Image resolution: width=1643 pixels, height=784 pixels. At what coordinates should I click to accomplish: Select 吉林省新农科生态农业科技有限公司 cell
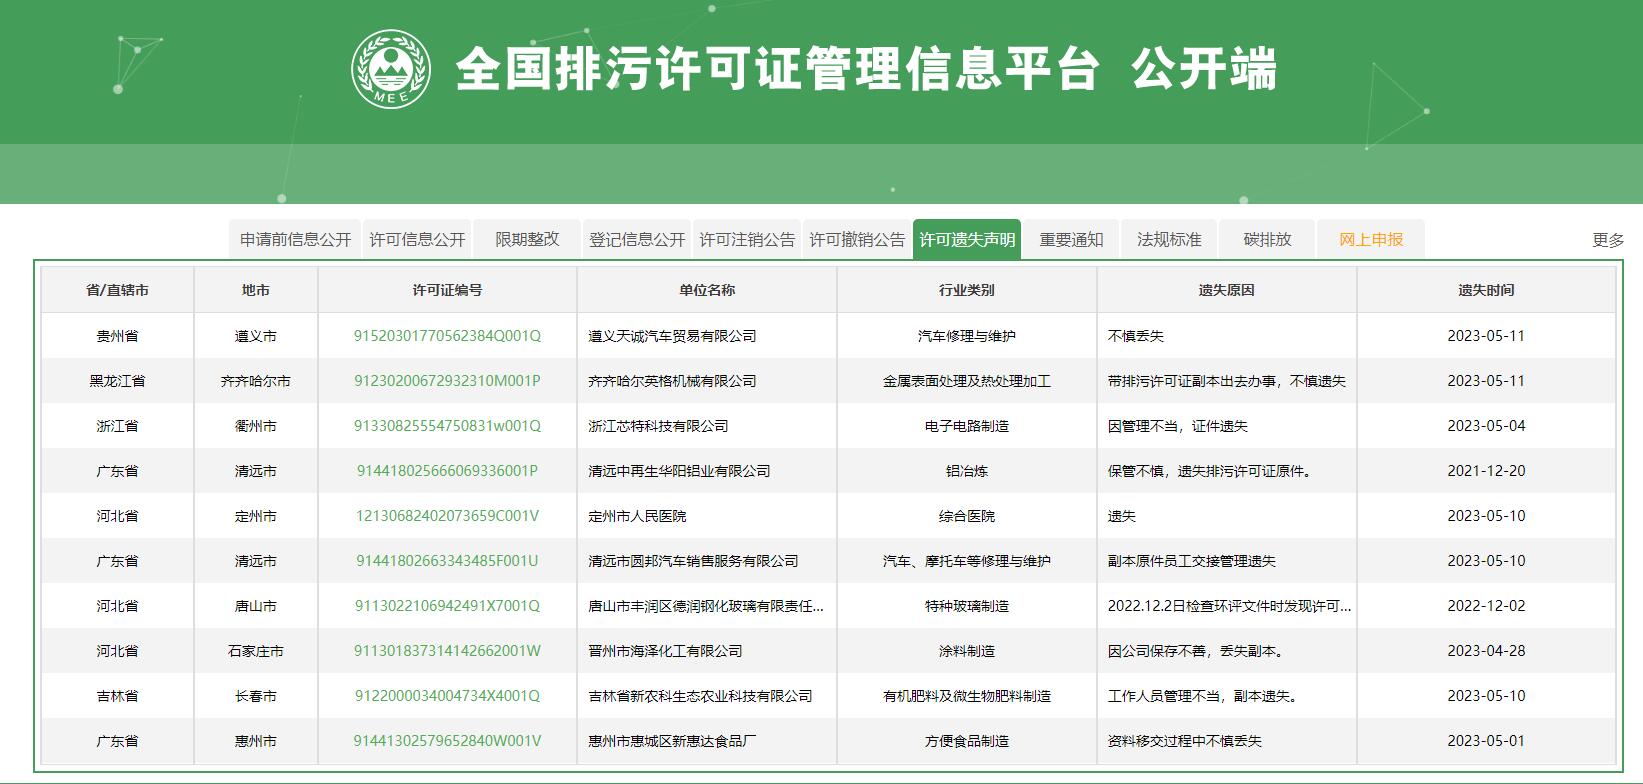pyautogui.click(x=707, y=696)
